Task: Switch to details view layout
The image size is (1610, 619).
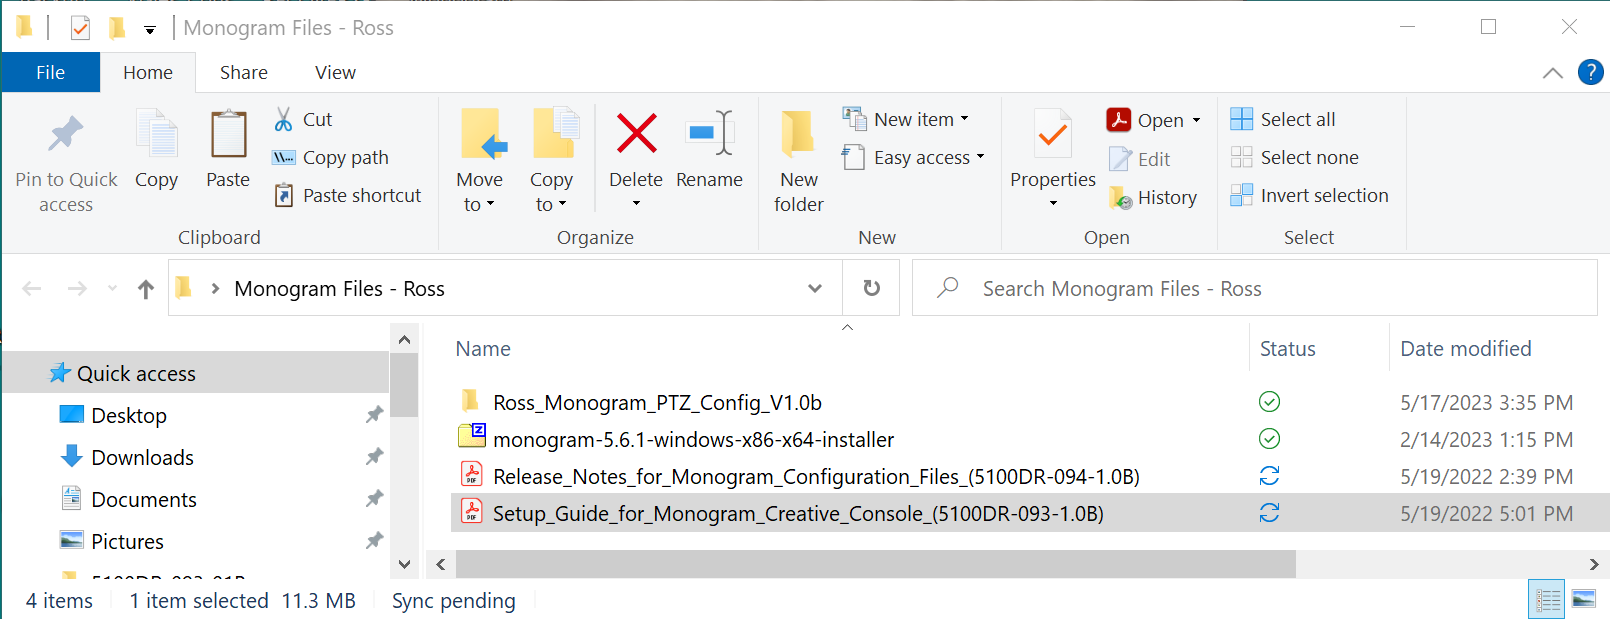Action: click(x=1547, y=599)
